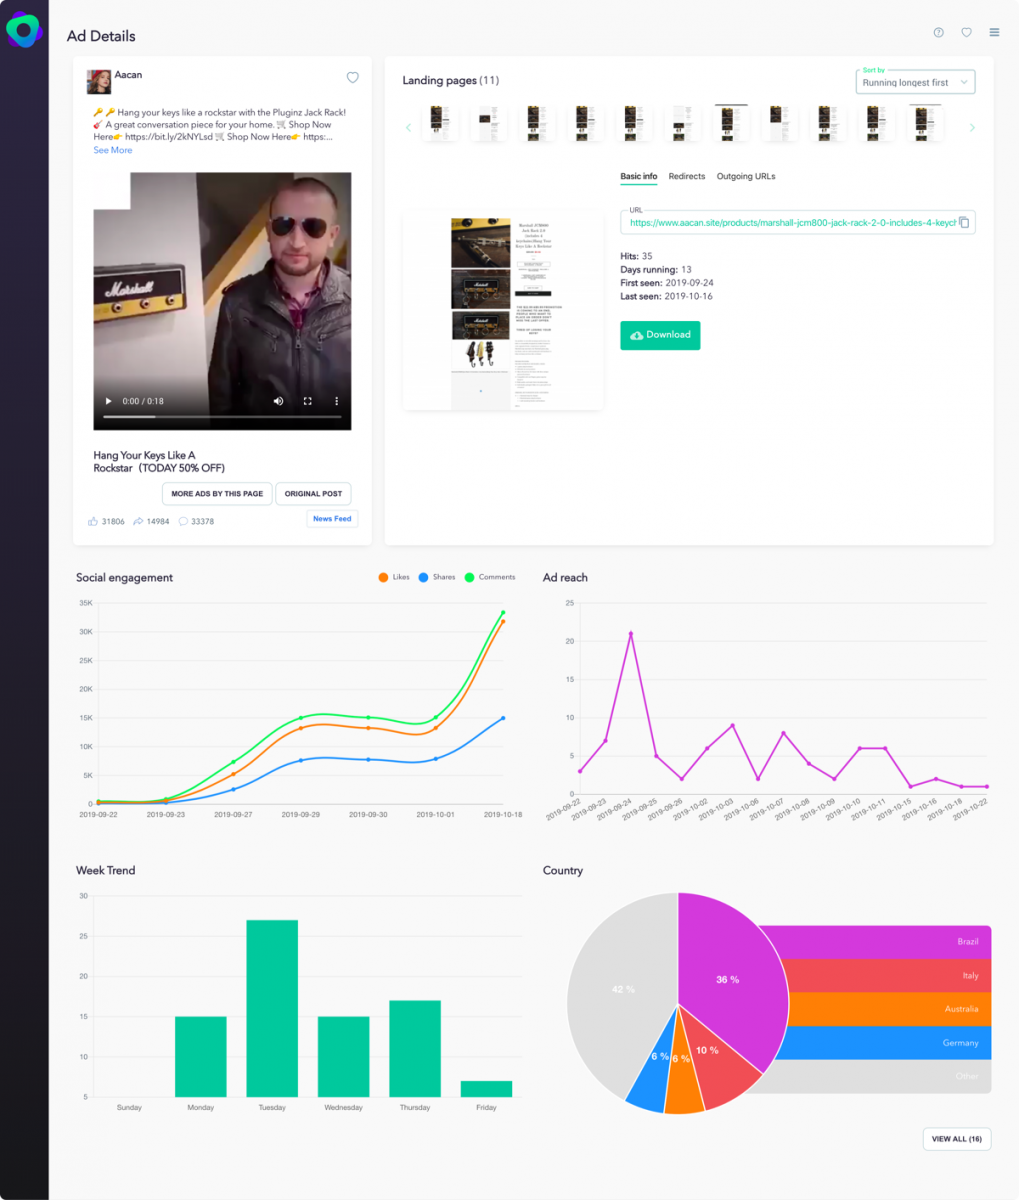
Task: Switch to the Outgoing URLs tab
Action: coord(745,176)
